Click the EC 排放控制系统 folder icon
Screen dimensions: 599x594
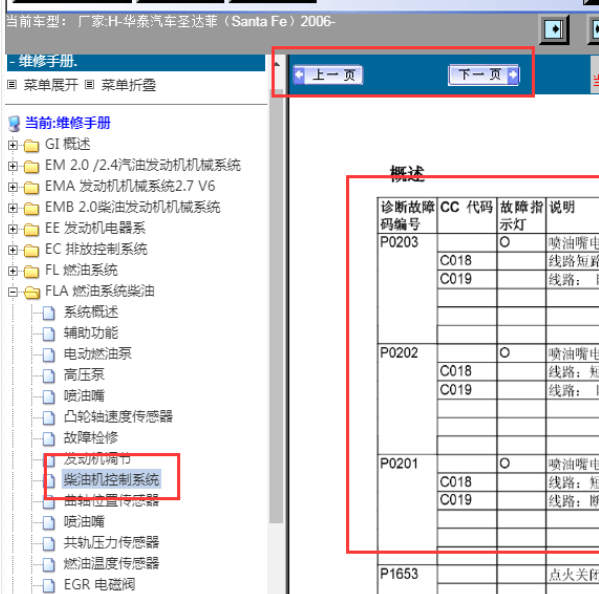(31, 251)
